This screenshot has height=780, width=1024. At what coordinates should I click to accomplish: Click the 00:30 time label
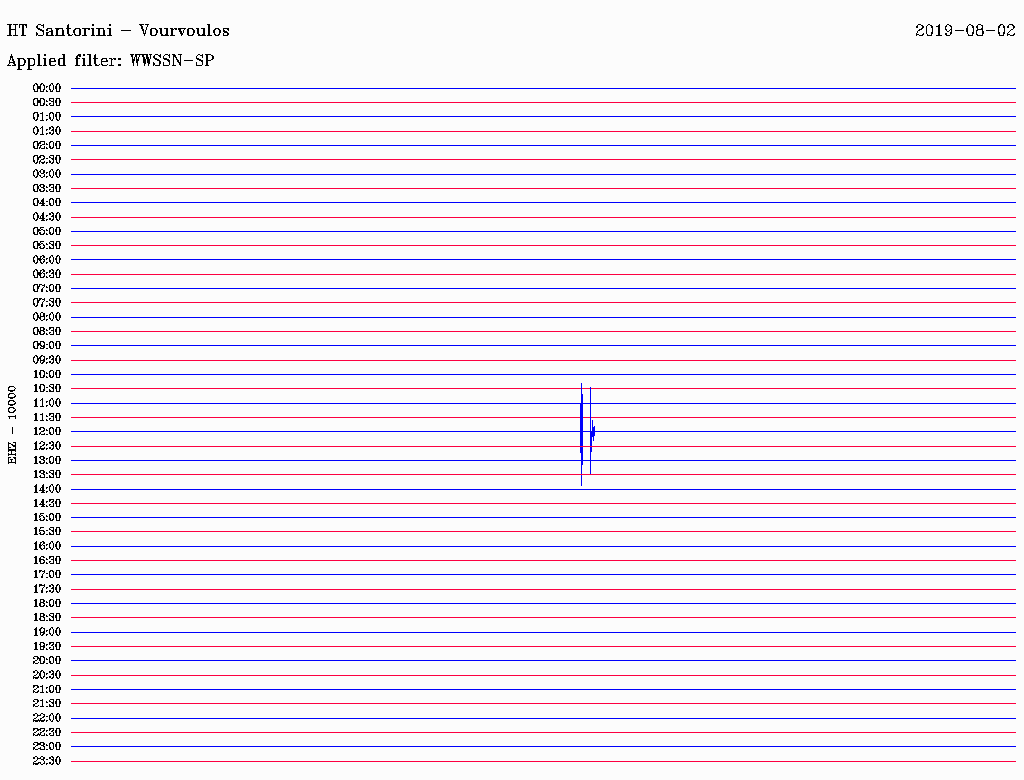(47, 103)
